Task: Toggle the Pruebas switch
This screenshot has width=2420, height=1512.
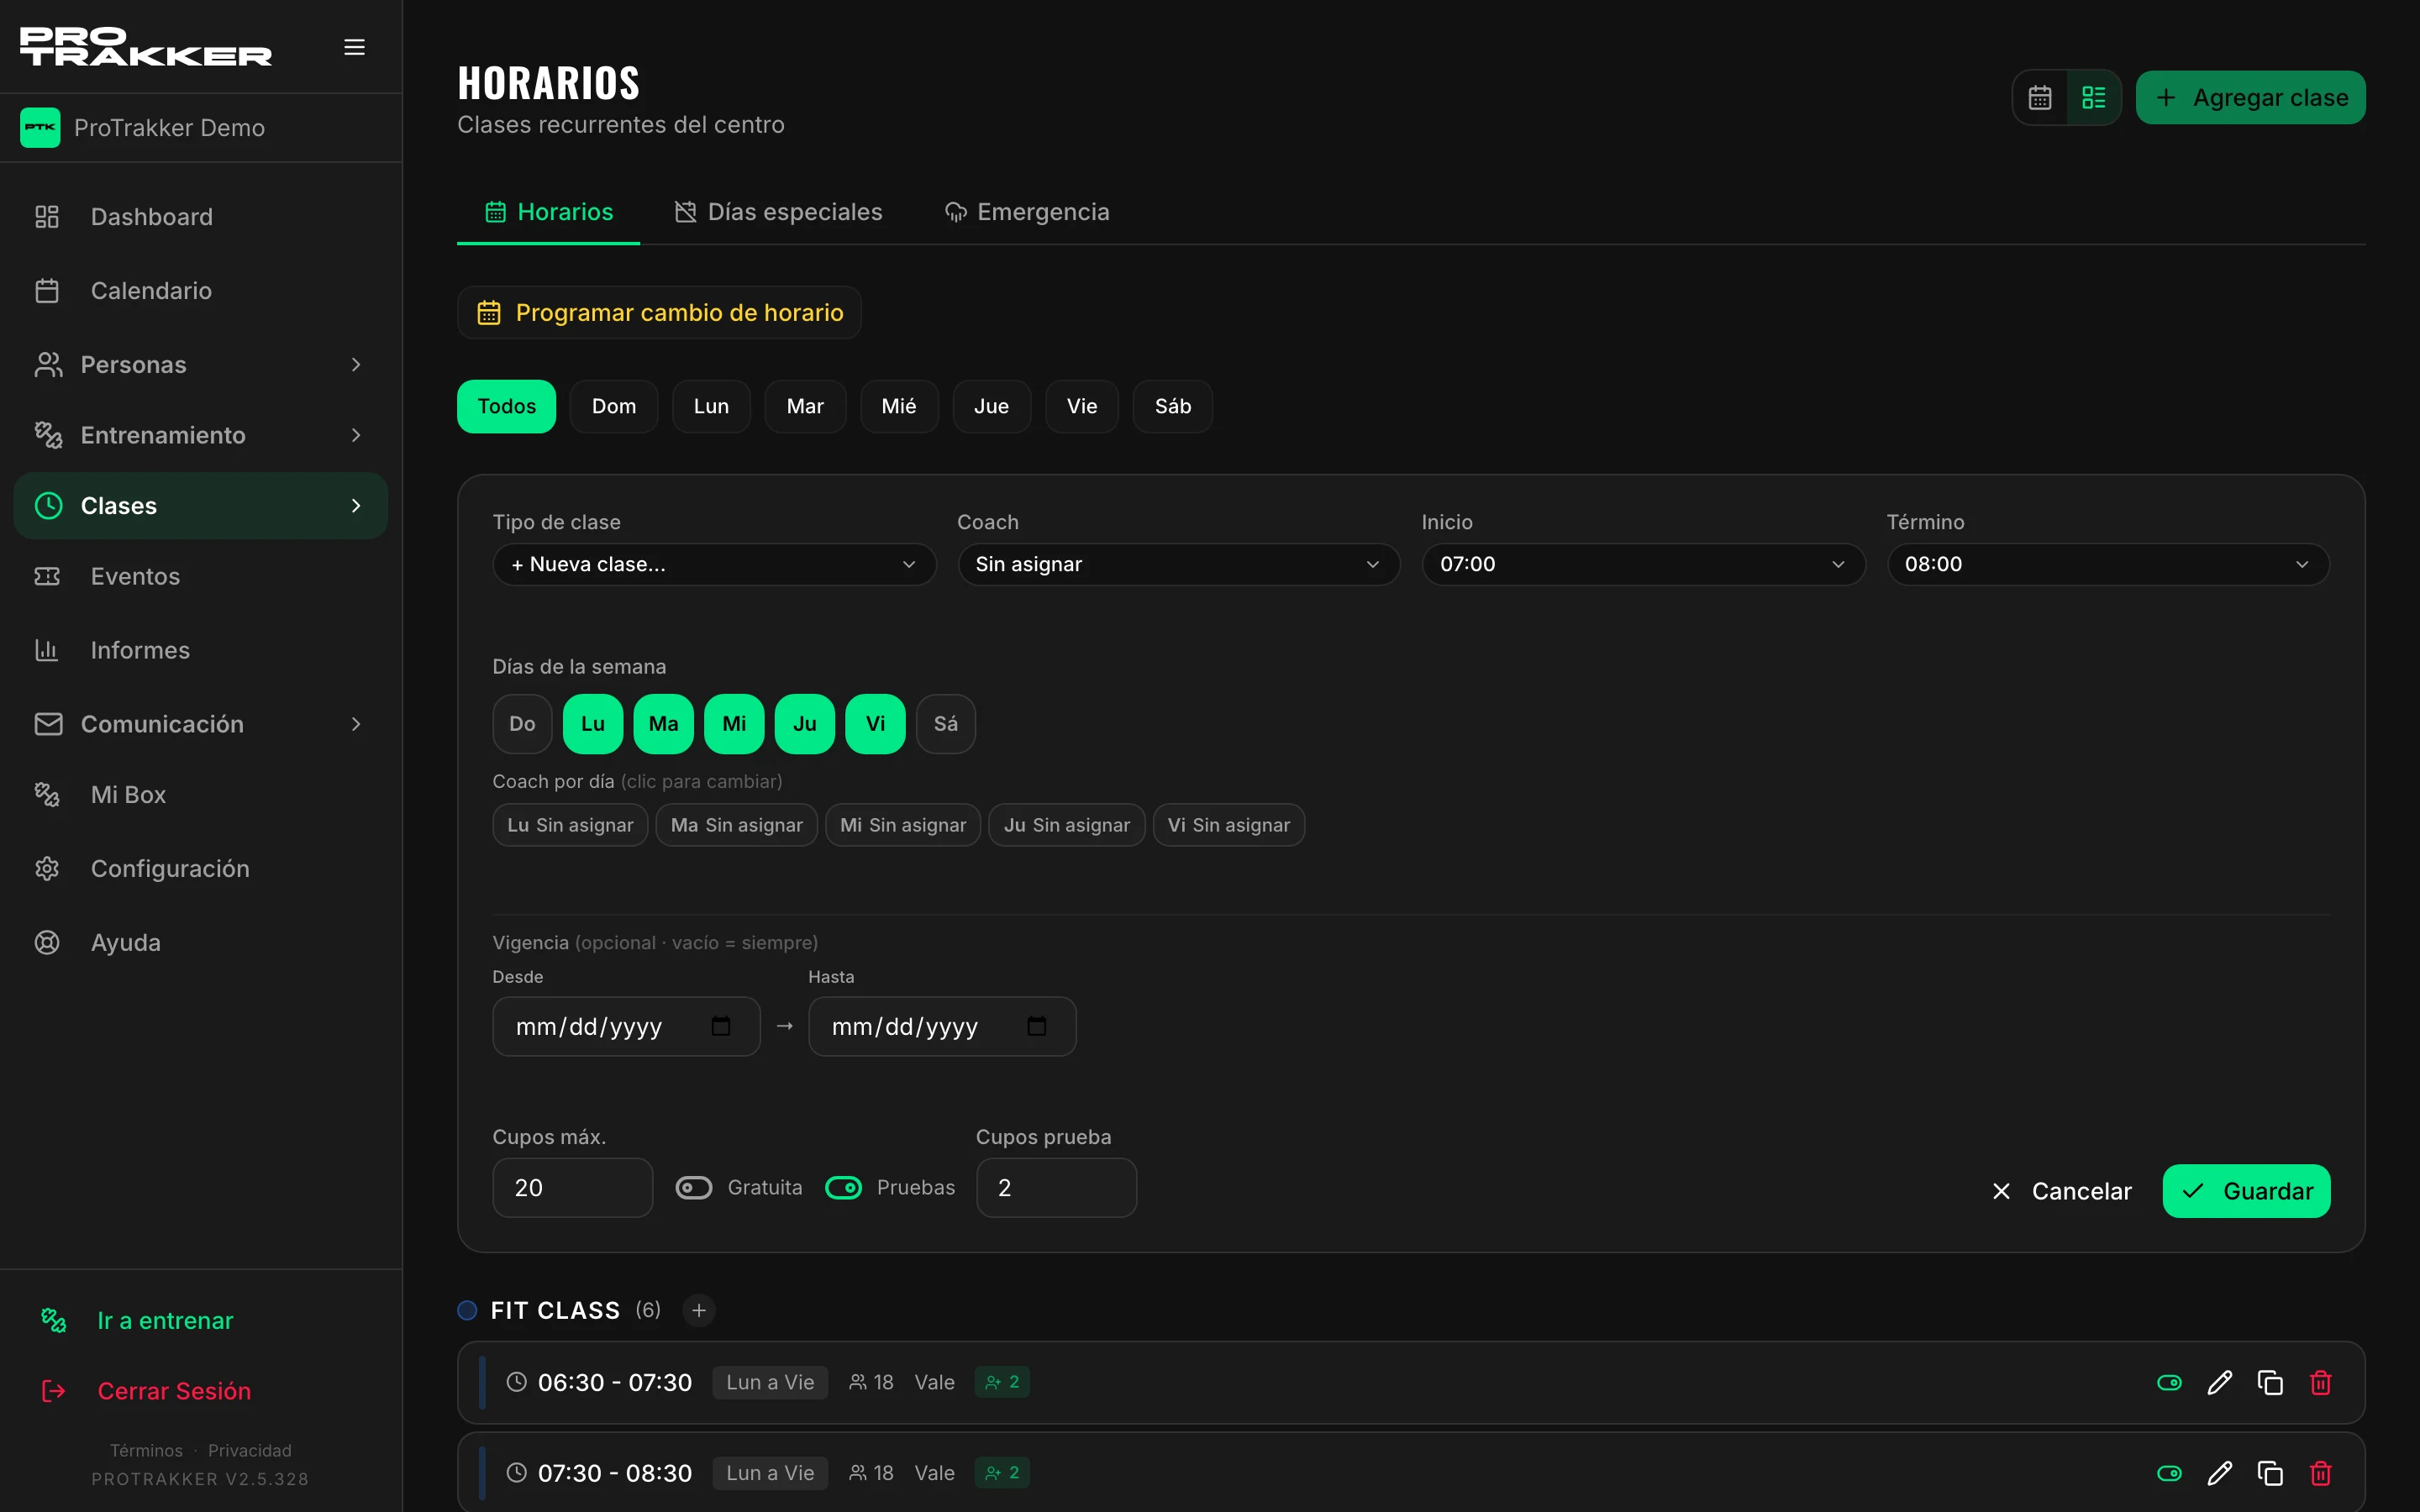Action: click(x=843, y=1187)
